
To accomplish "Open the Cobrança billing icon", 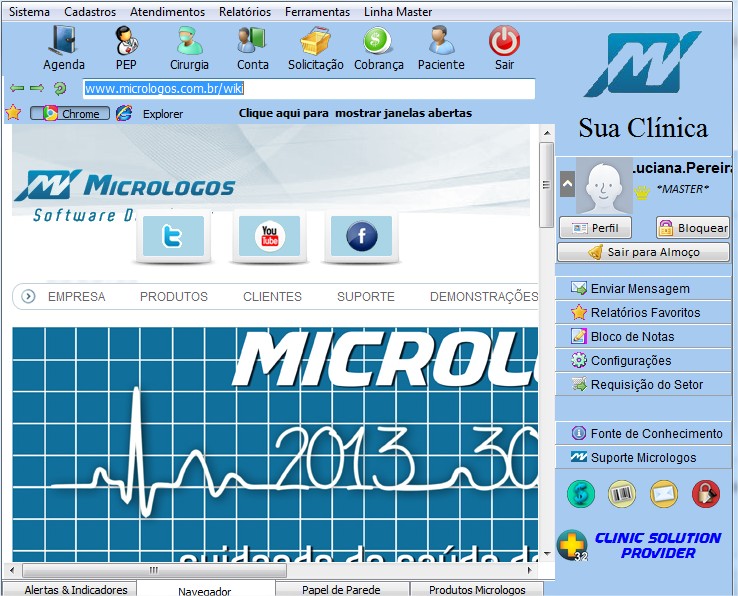I will [378, 48].
